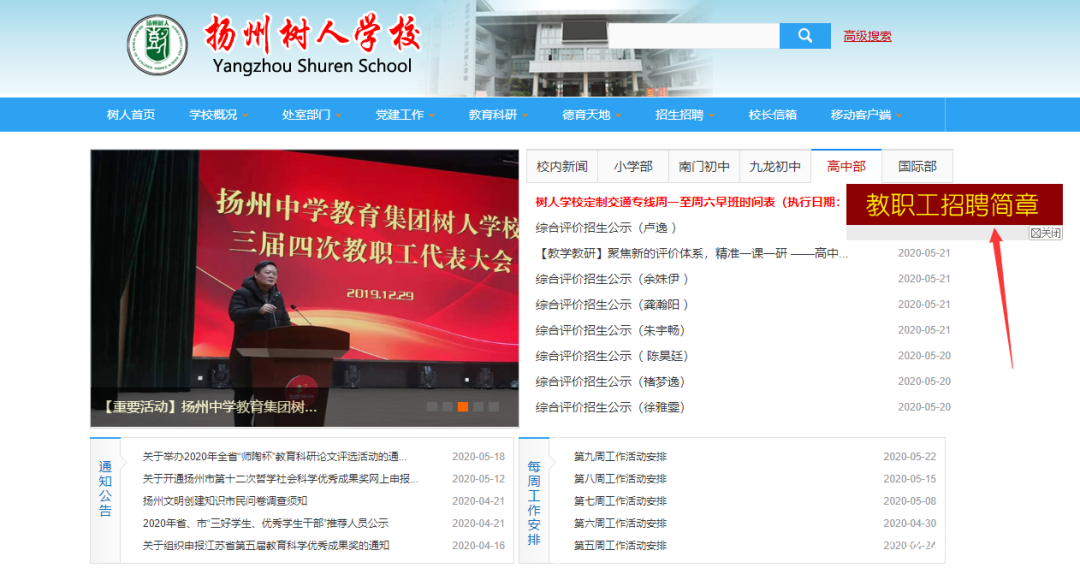Click the Yangzhou Shuren School logo emblem

pyautogui.click(x=157, y=45)
